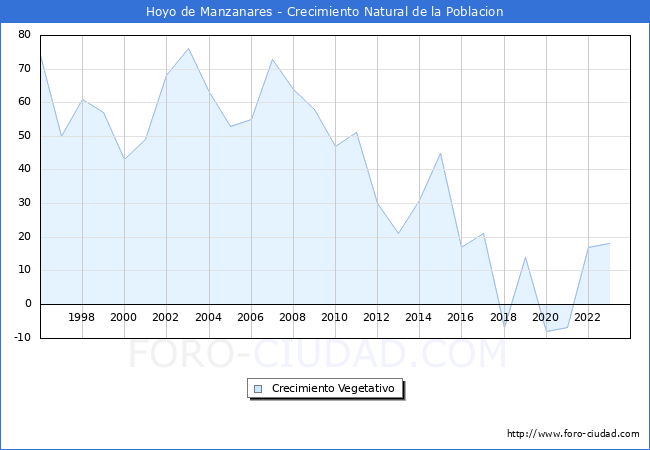Screen dimensions: 650x450
Task: Click the x-axis label 2010
Action: 335,317
